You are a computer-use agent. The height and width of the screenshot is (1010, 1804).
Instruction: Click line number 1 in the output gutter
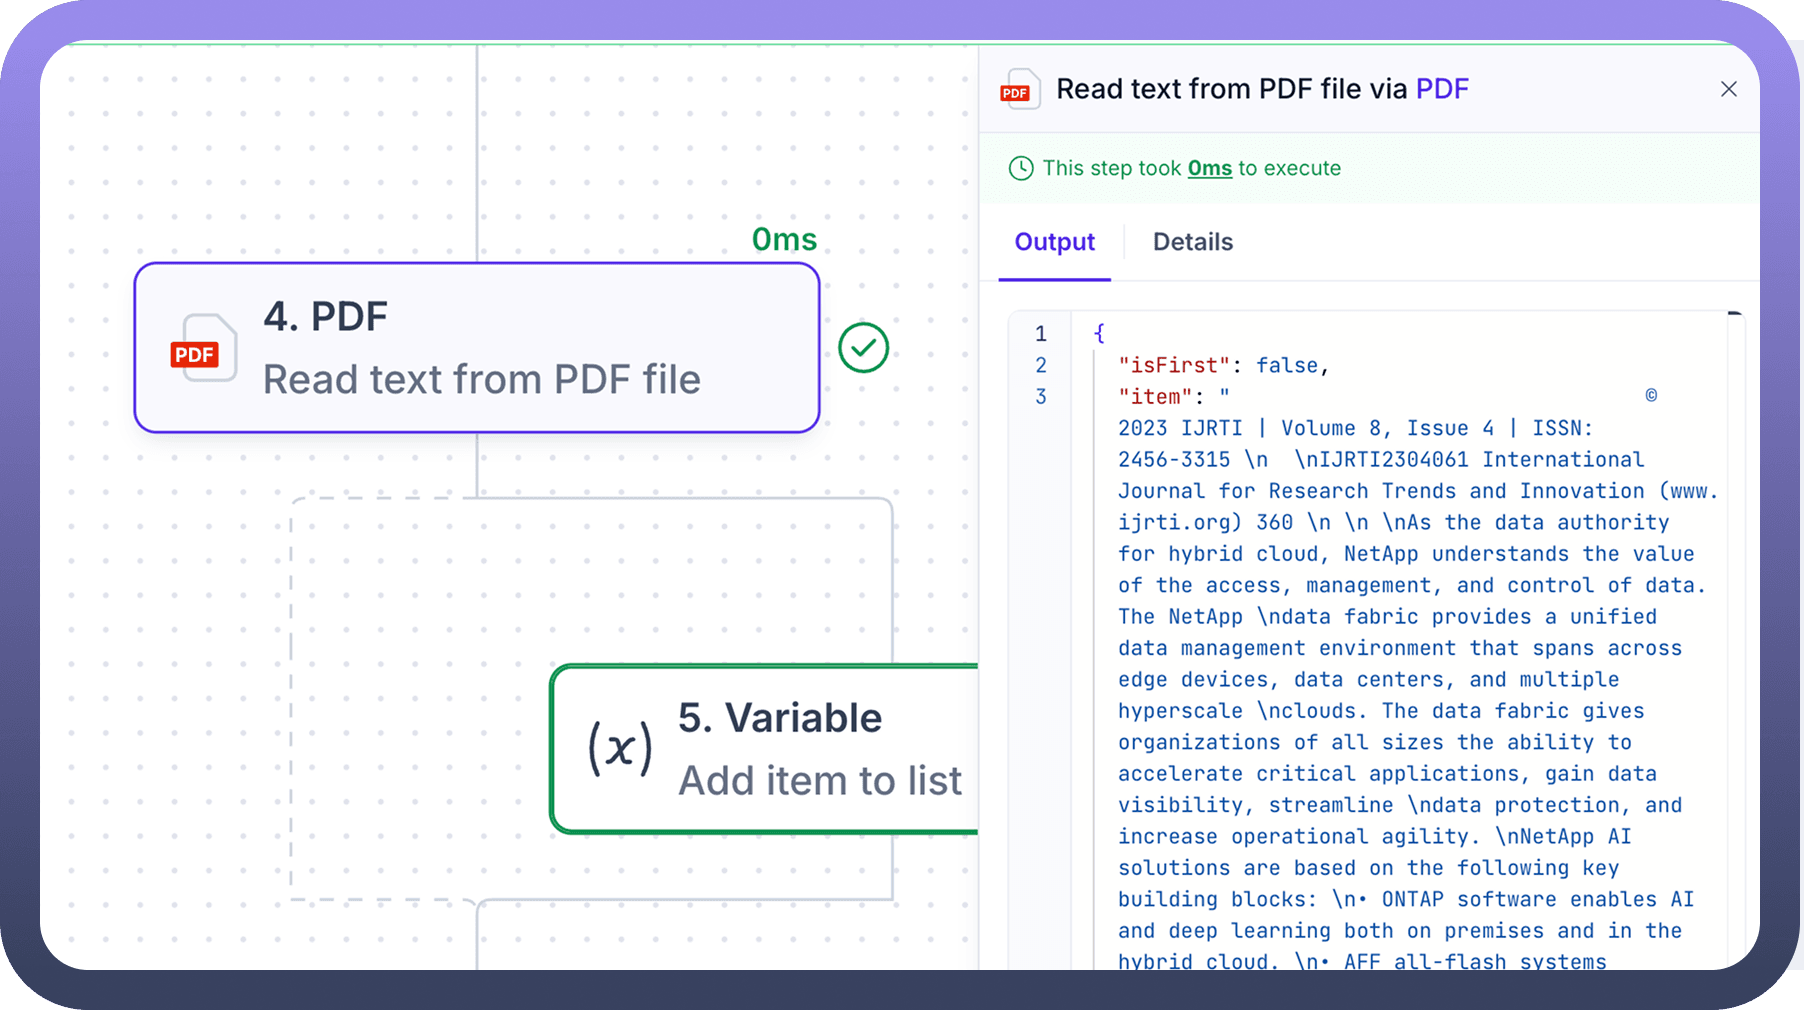pyautogui.click(x=1041, y=334)
